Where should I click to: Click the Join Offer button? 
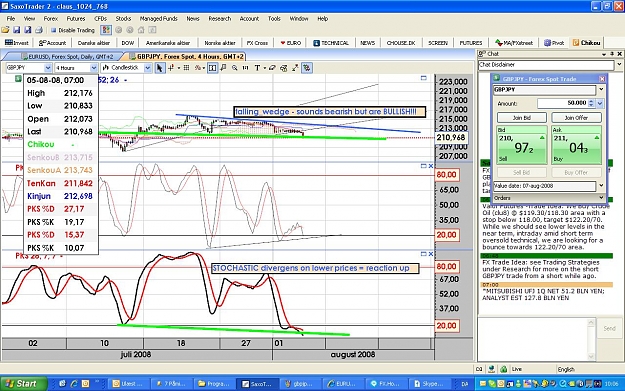tap(576, 118)
